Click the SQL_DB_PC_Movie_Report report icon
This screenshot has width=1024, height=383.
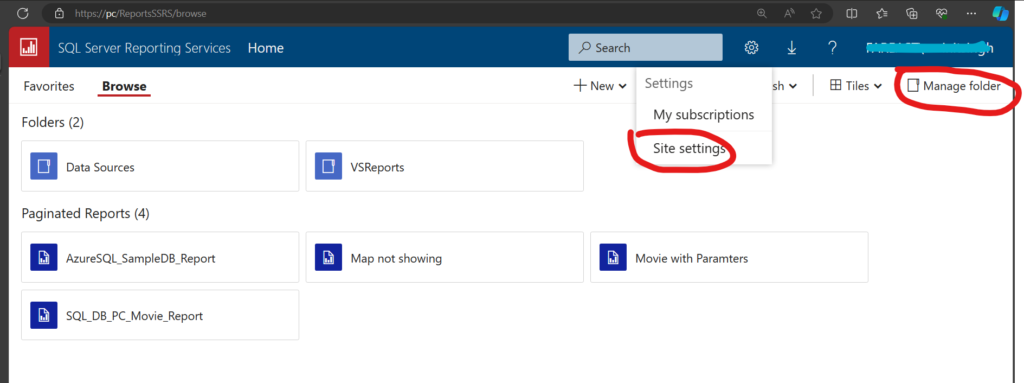coord(44,316)
